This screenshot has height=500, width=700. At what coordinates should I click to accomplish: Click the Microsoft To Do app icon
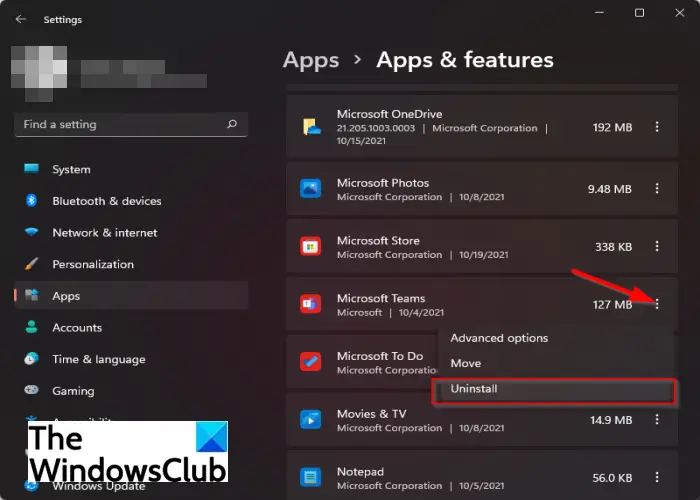(x=311, y=362)
